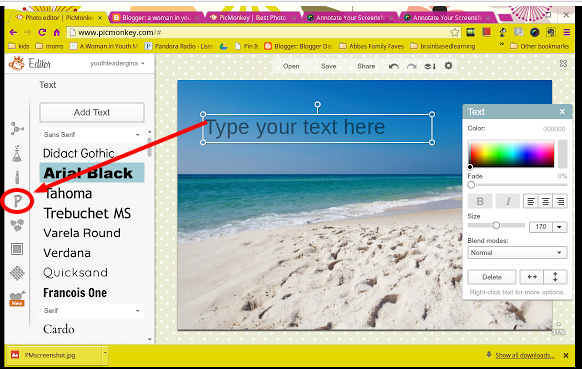Go to browser home page icon
This screenshot has width=582, height=369.
(x=56, y=32)
